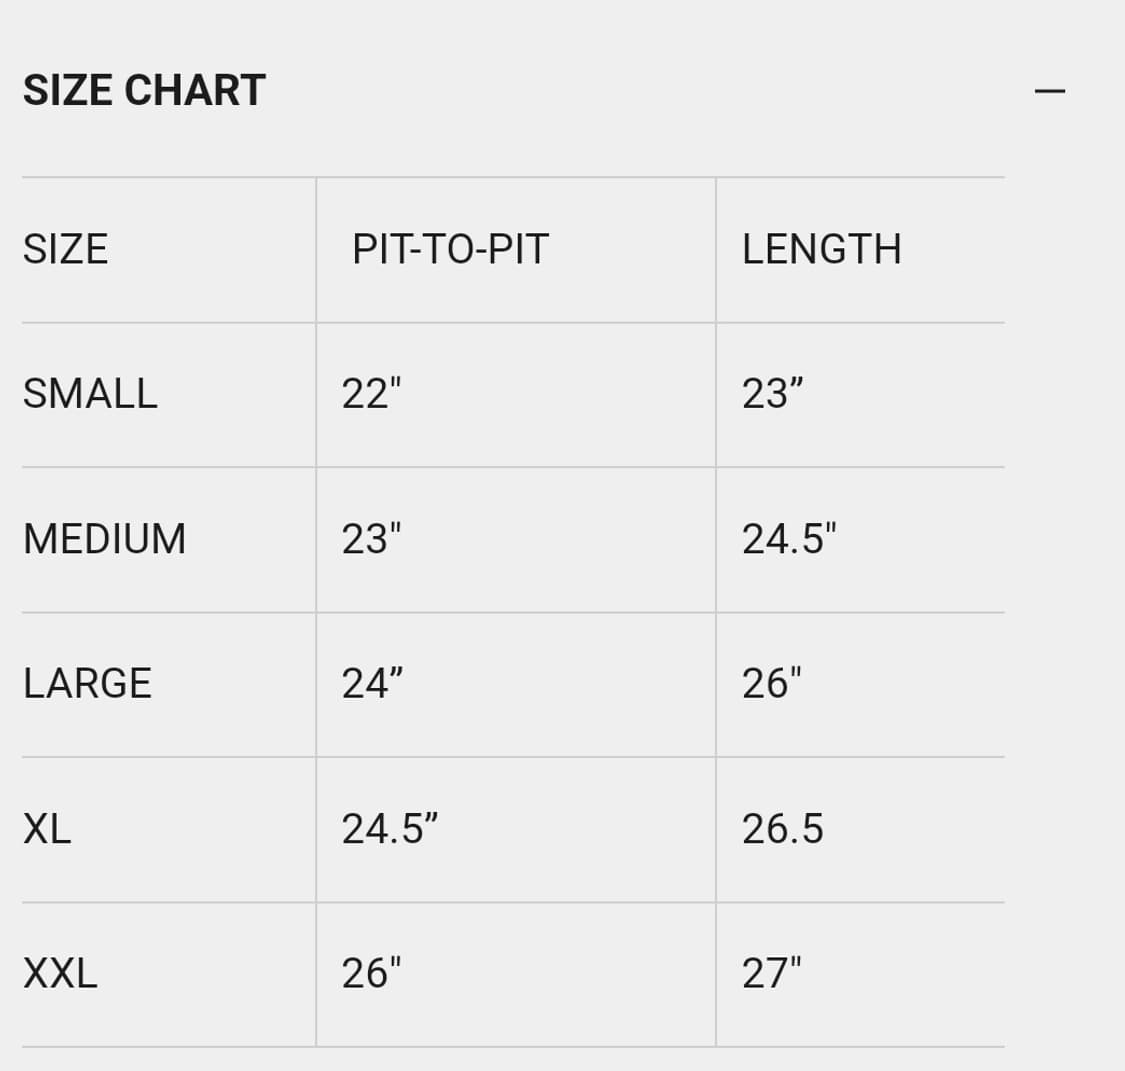Click the MEDIUM size row label

[x=104, y=539]
